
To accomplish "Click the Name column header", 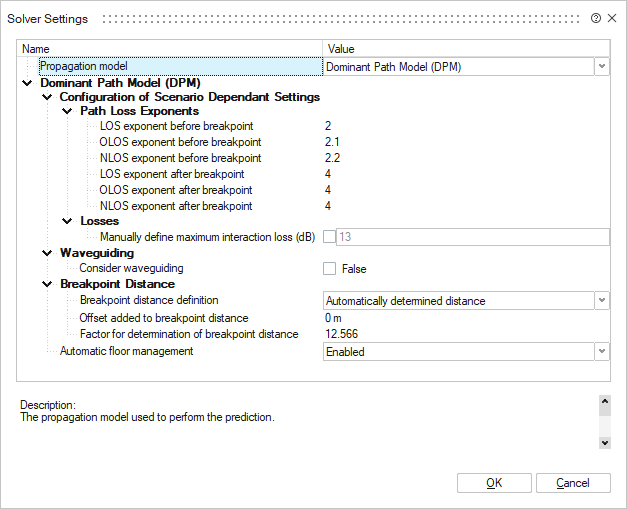I will point(170,48).
